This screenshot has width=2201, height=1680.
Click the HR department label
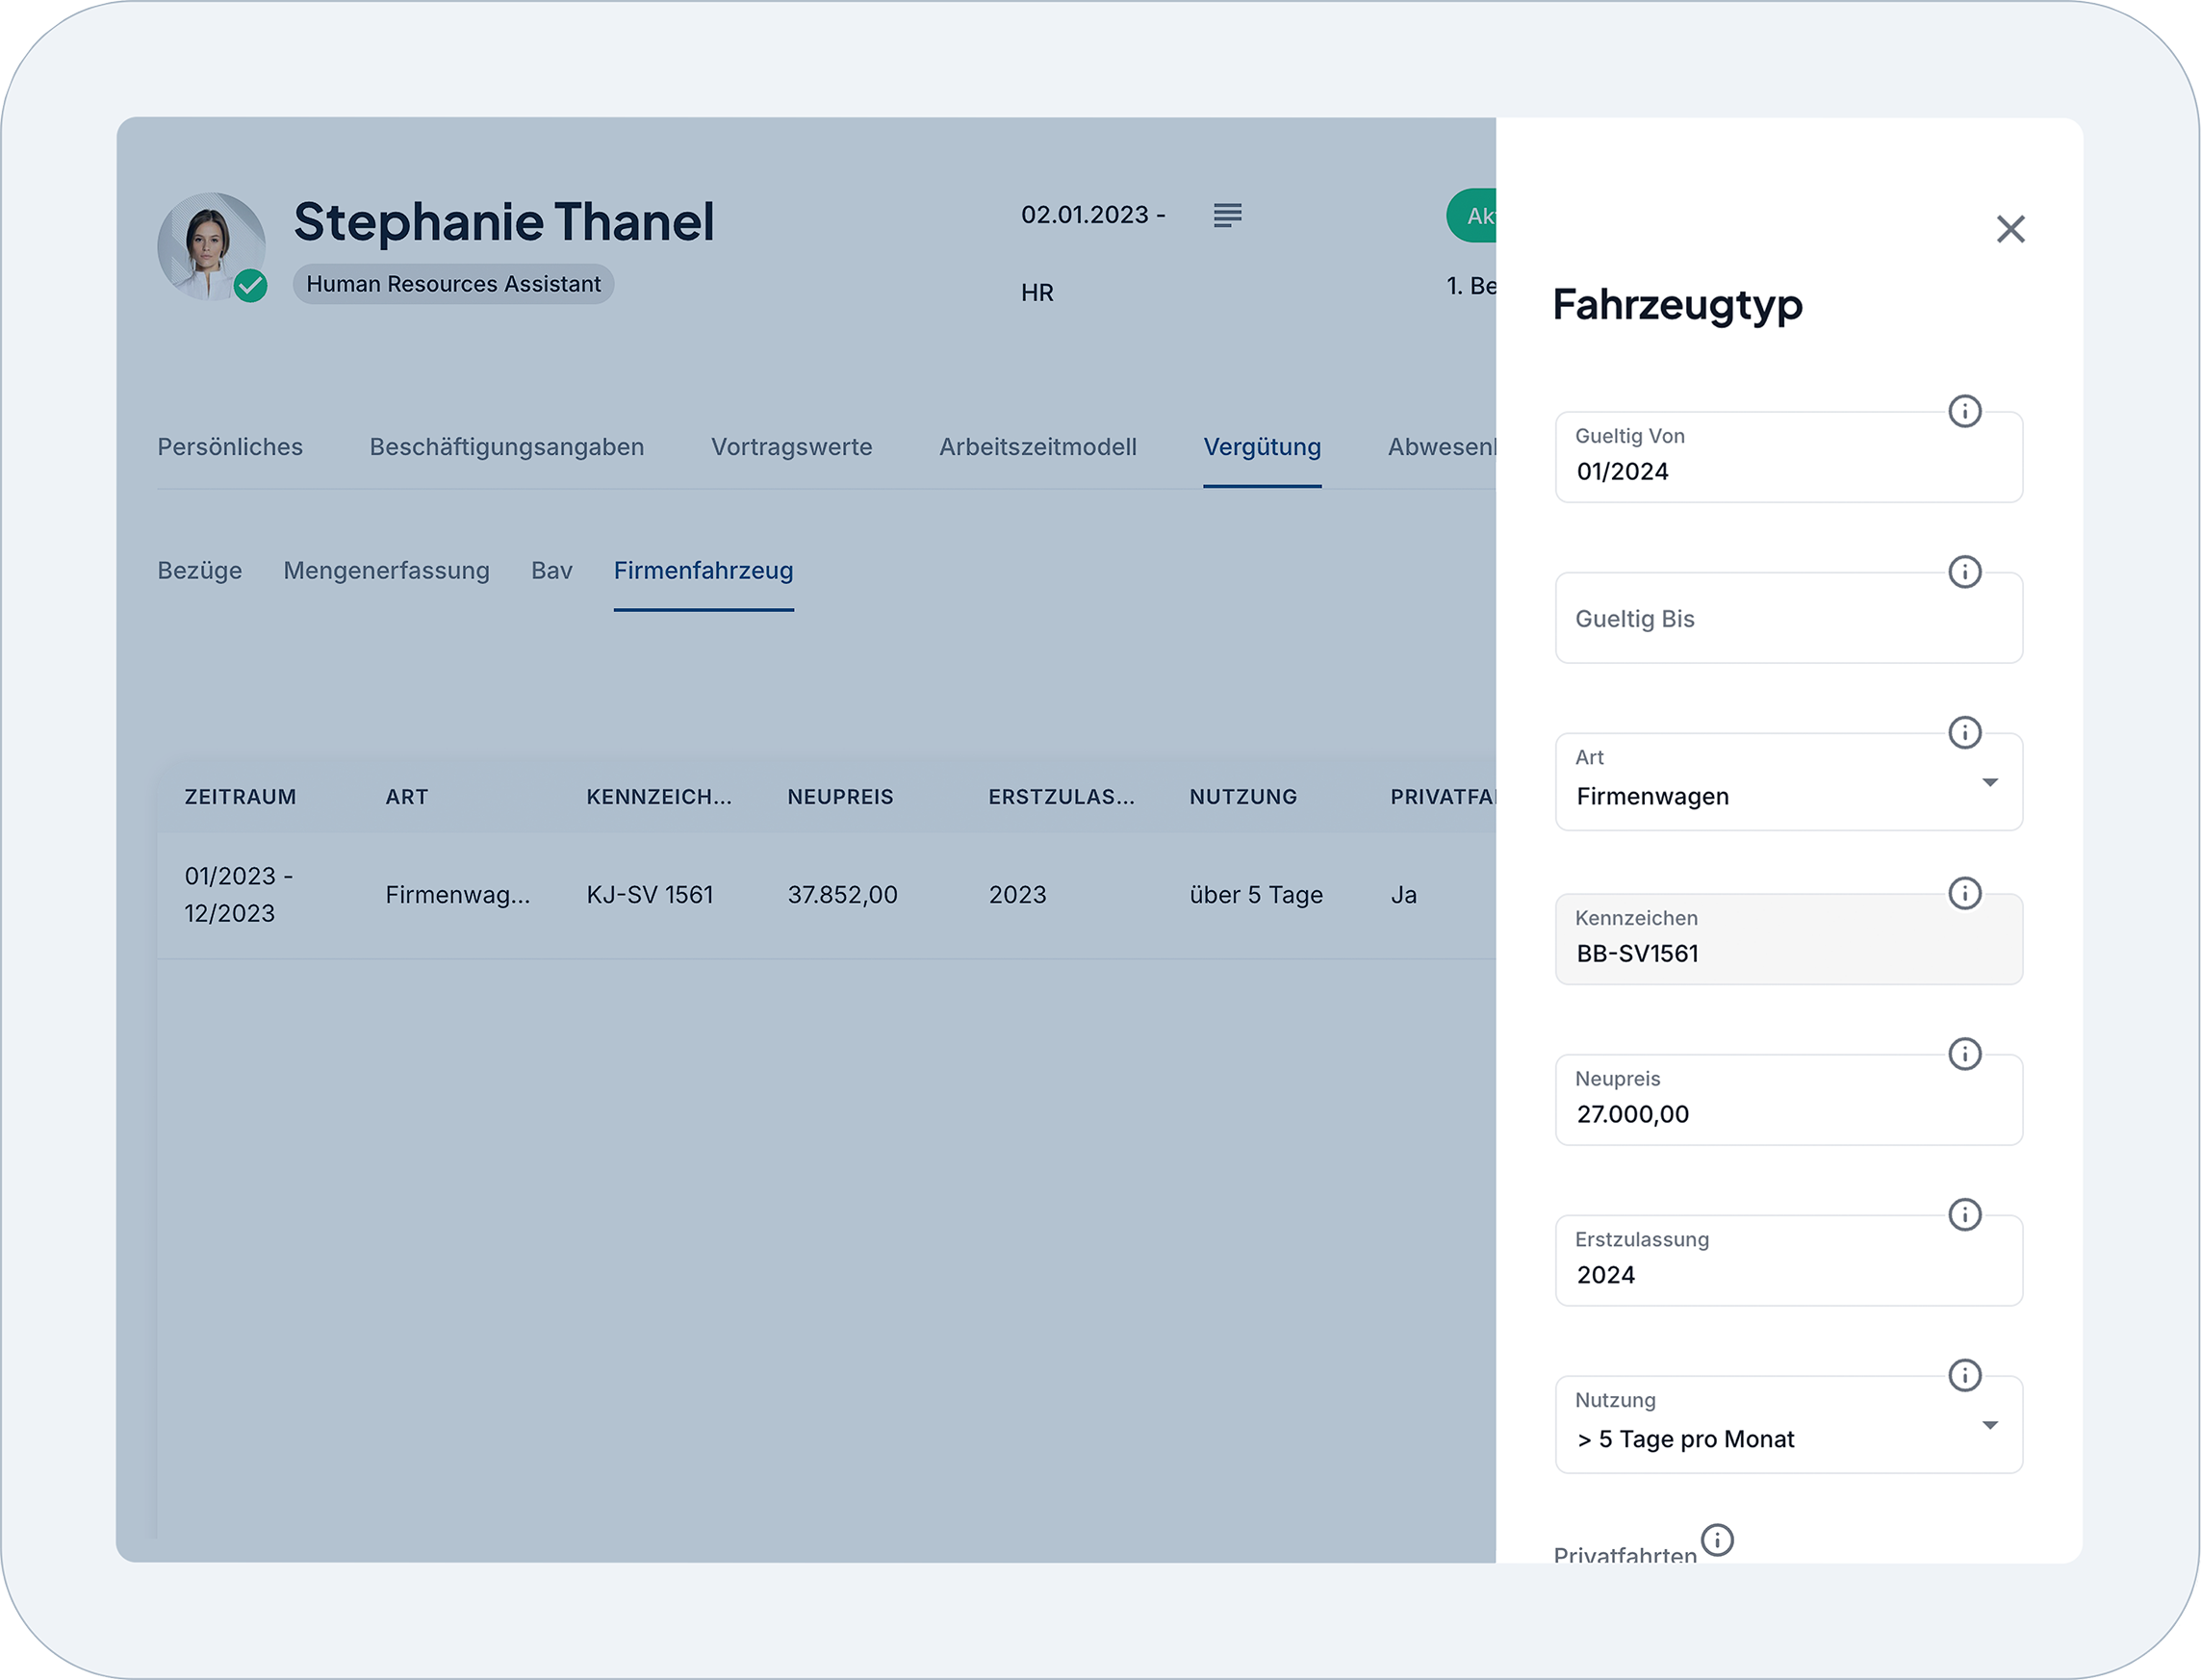(1037, 292)
